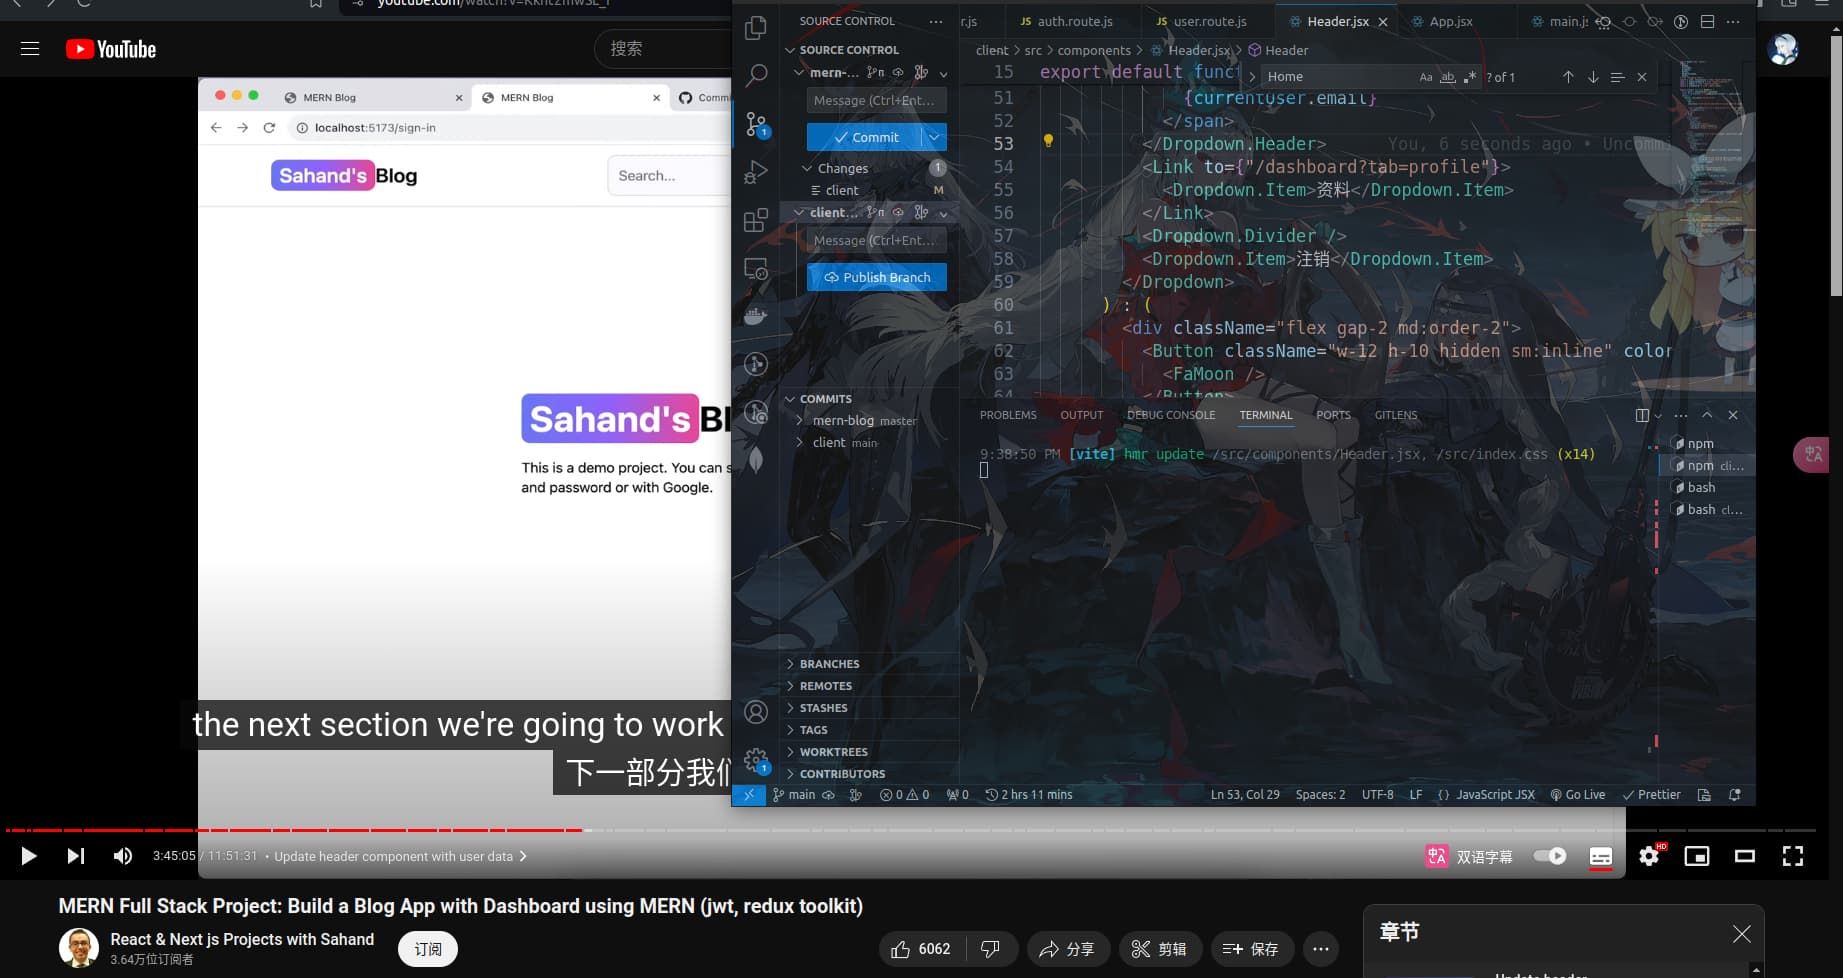Viewport: 1843px width, 978px height.
Task: Go to next find match arrow
Action: click(x=1593, y=77)
